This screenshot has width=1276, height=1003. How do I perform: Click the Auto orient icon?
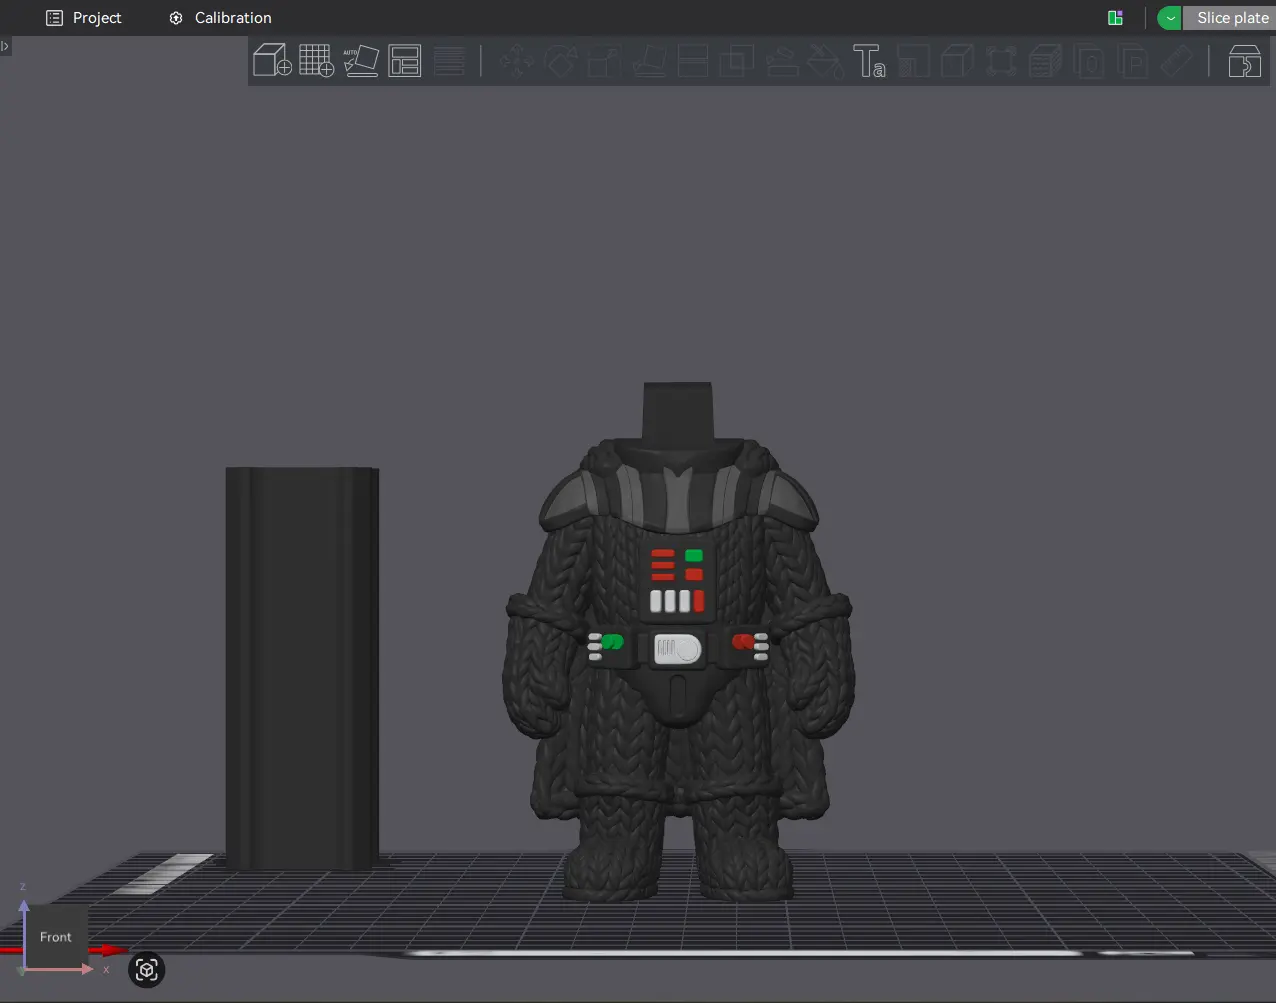(x=360, y=60)
